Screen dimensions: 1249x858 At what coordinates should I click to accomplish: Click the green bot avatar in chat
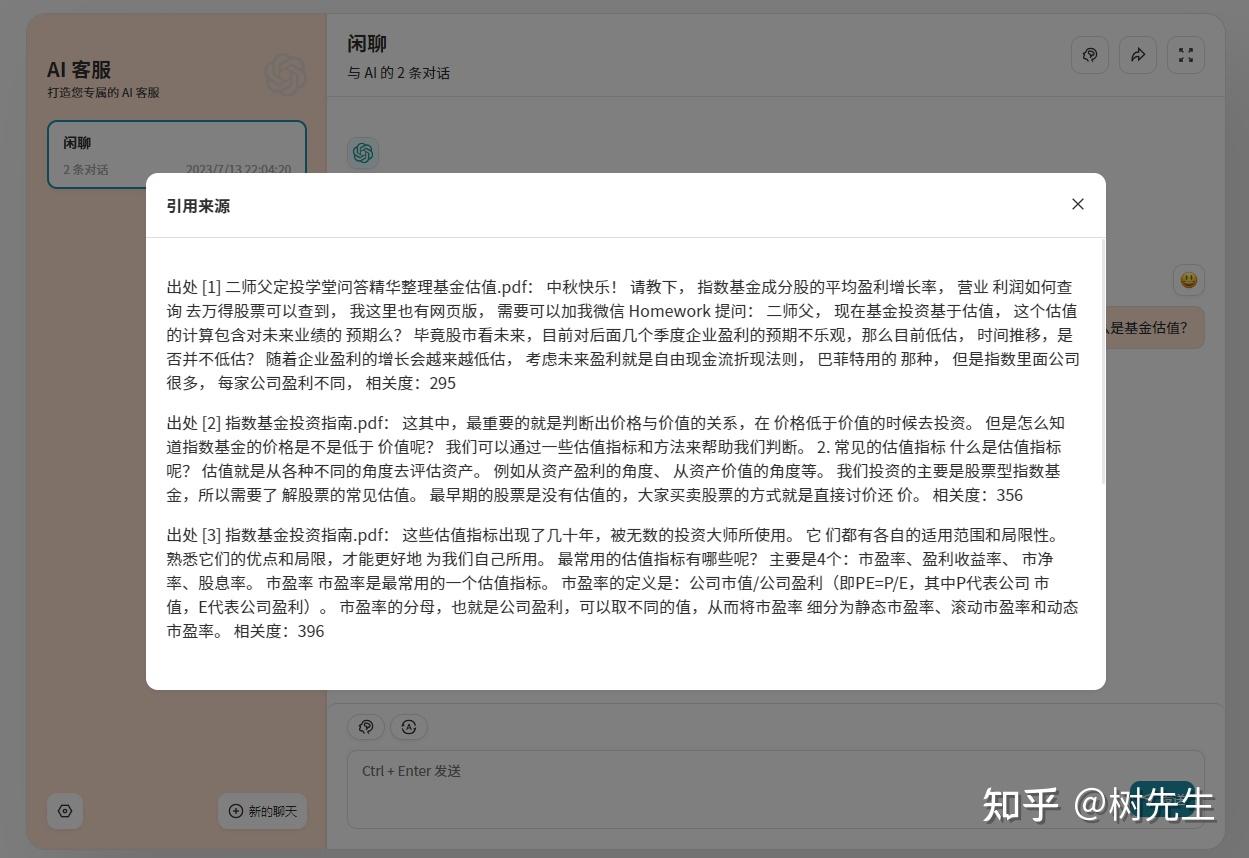pyautogui.click(x=363, y=153)
